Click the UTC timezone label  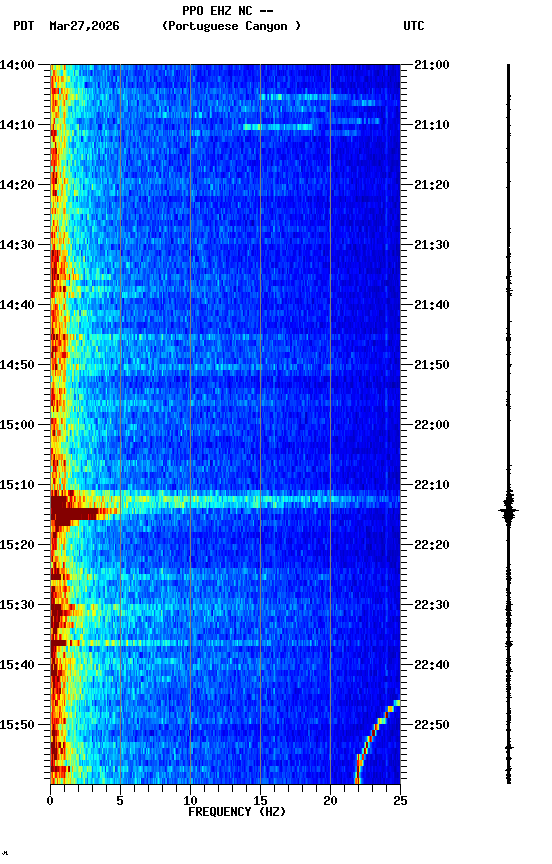(414, 26)
